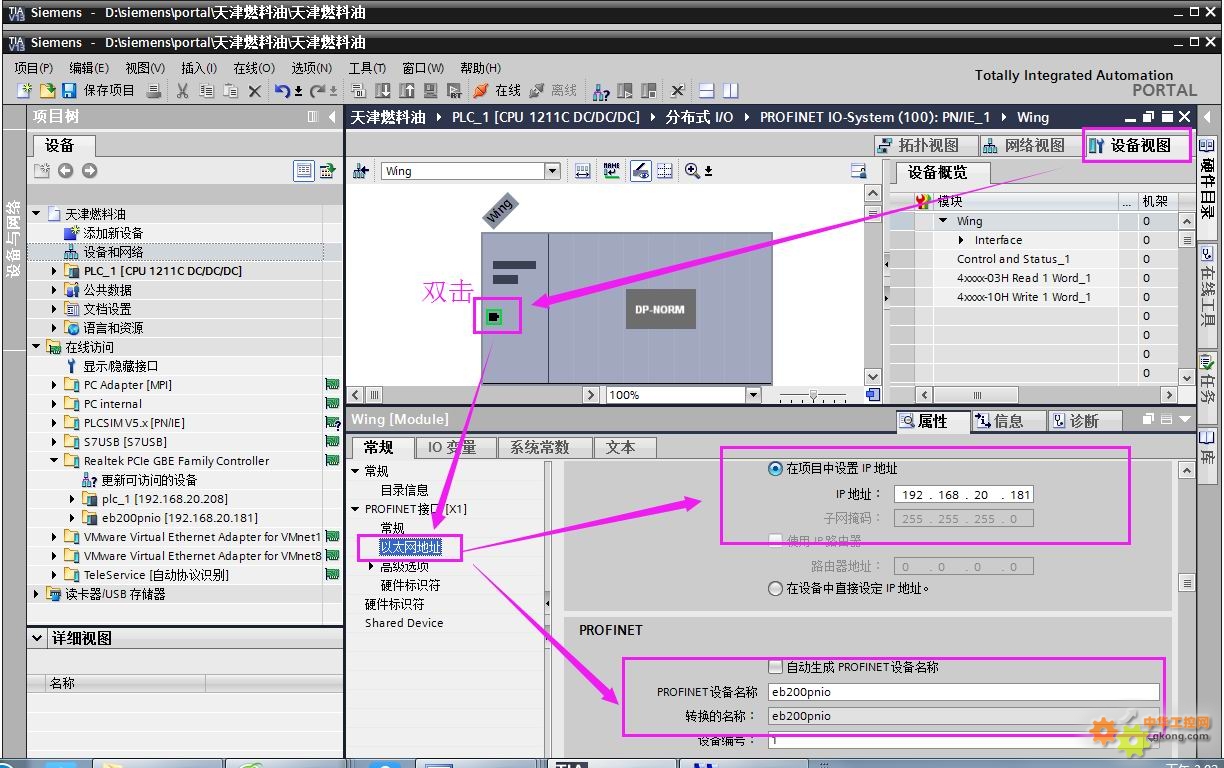Click the show device name labels icon
The height and width of the screenshot is (768, 1224).
tap(612, 171)
